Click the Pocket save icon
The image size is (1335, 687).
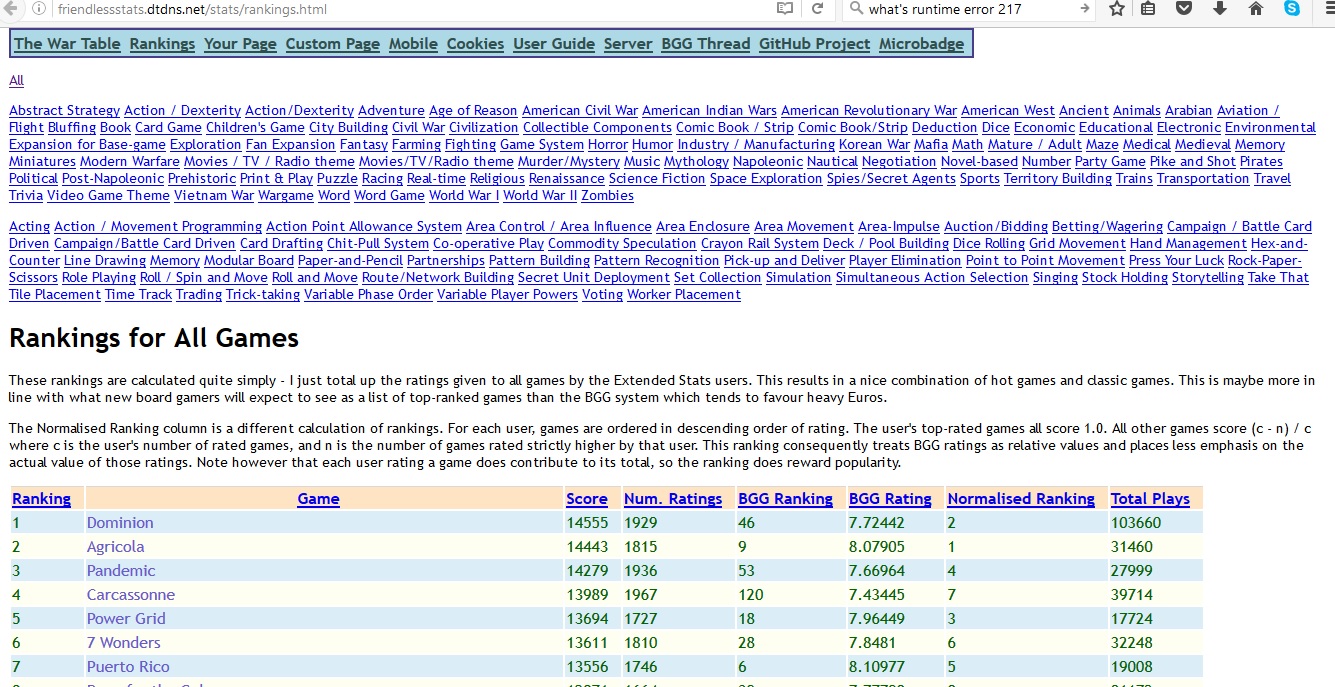1184,9
